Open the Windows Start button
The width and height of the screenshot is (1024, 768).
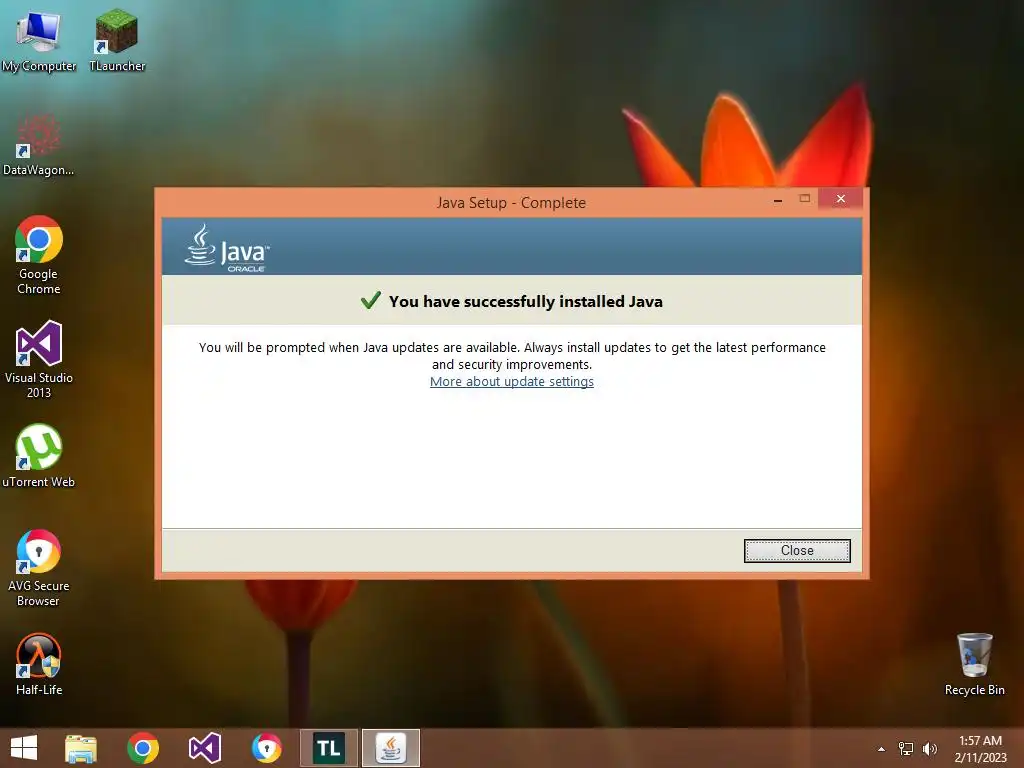click(24, 748)
